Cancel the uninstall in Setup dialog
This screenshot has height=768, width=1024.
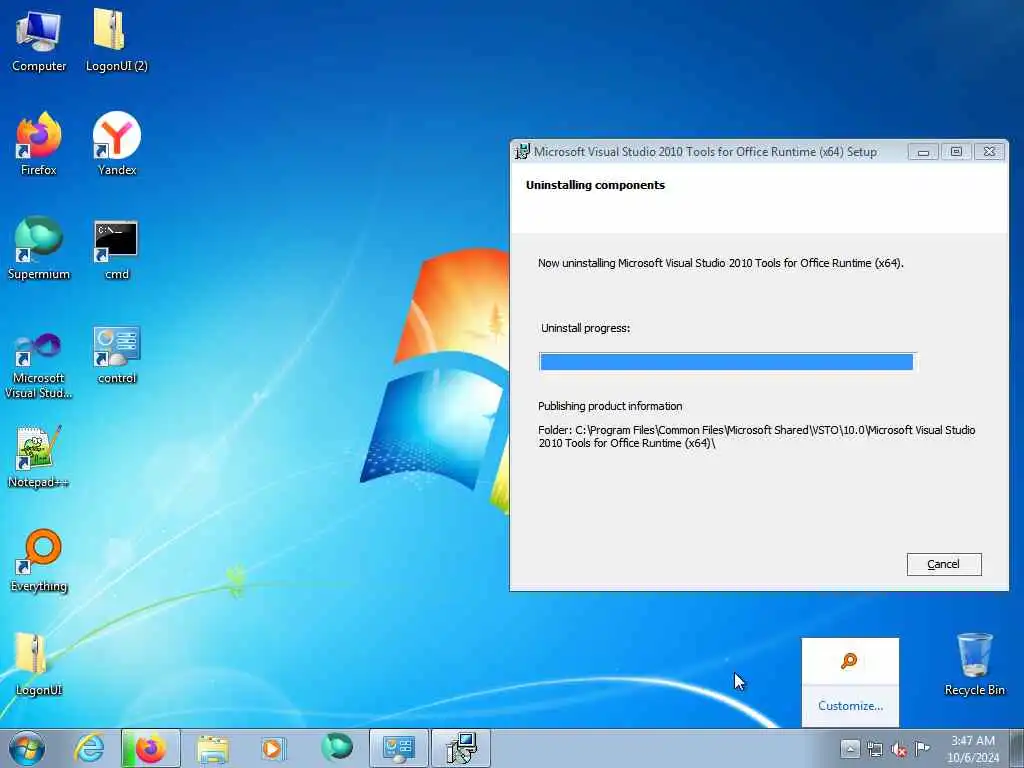944,564
